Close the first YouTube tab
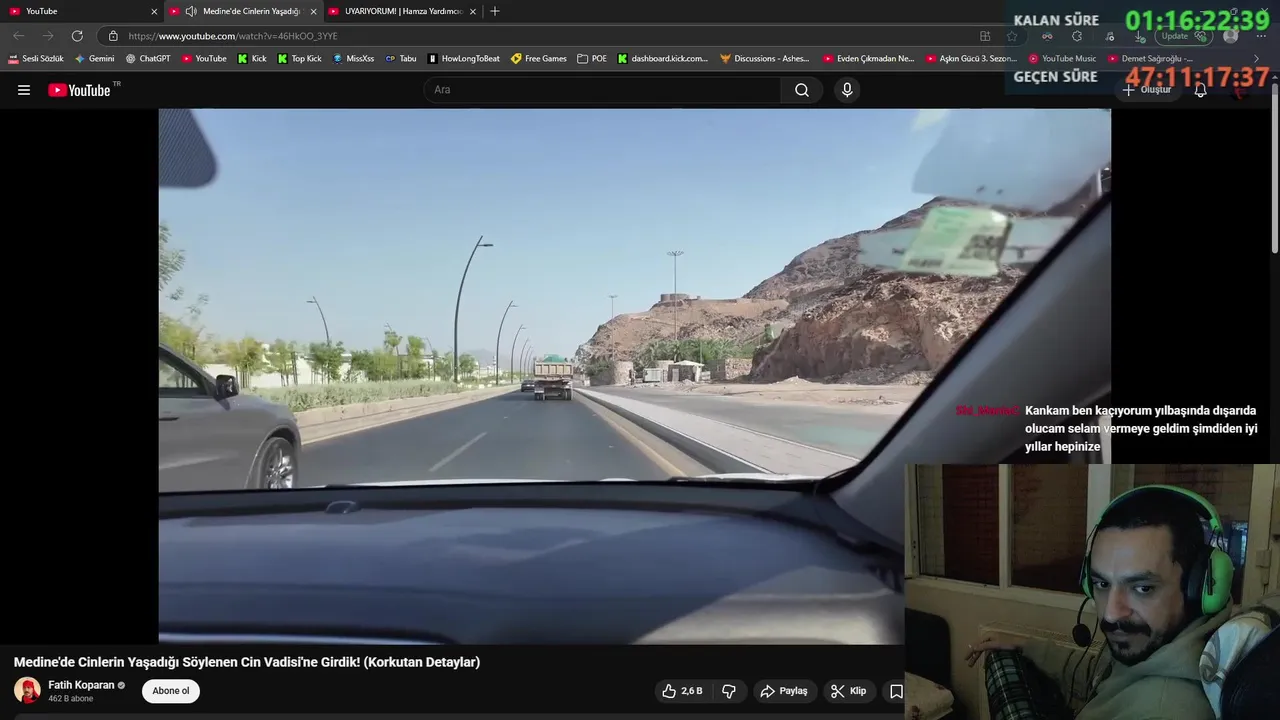The height and width of the screenshot is (720, 1280). (x=154, y=11)
